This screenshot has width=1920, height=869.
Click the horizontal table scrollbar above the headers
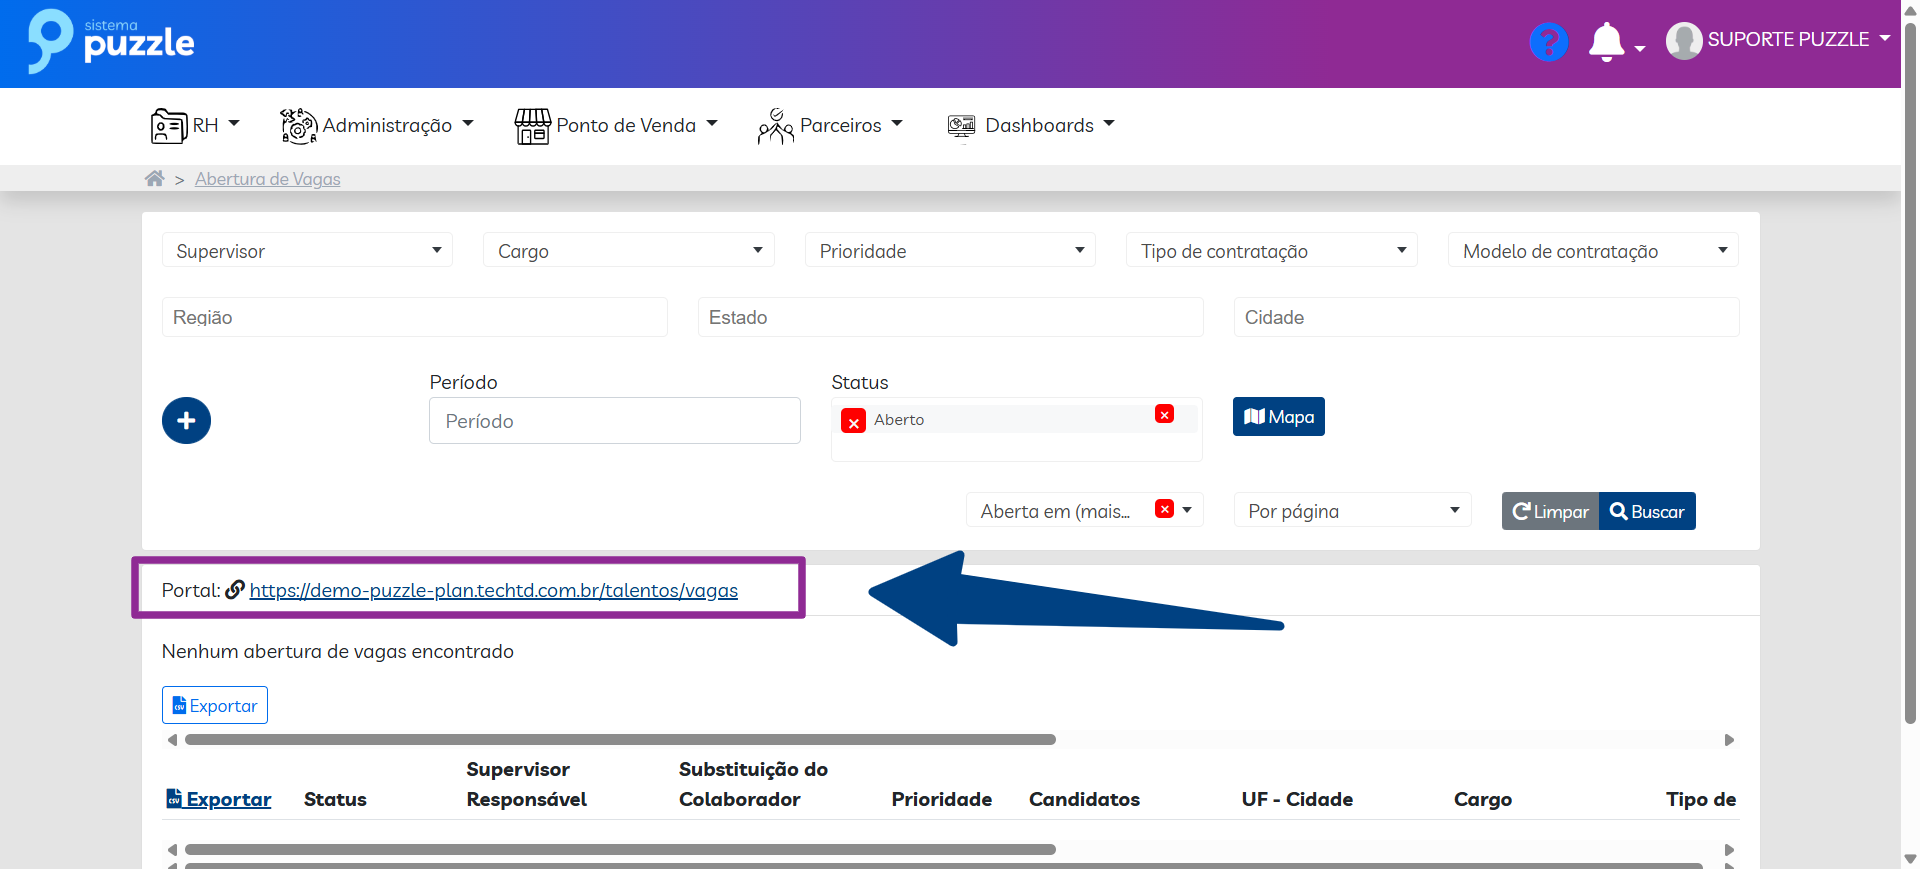click(620, 740)
